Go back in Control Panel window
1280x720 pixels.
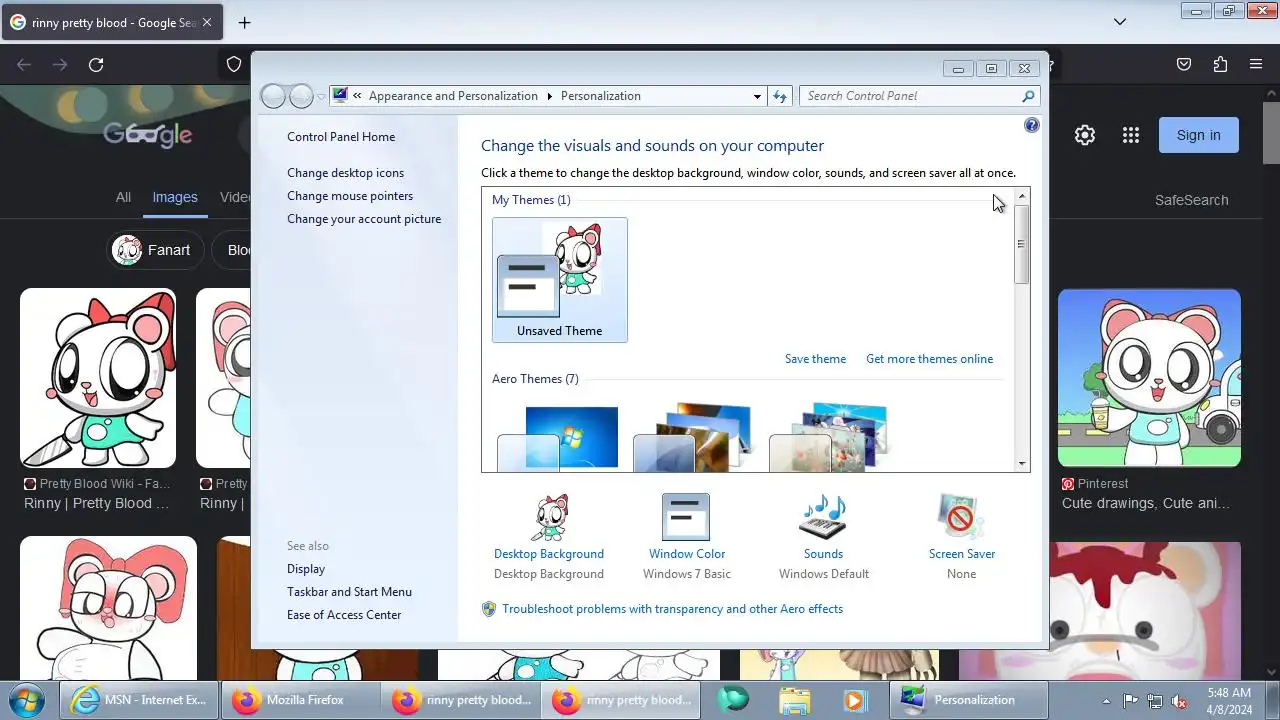coord(273,96)
